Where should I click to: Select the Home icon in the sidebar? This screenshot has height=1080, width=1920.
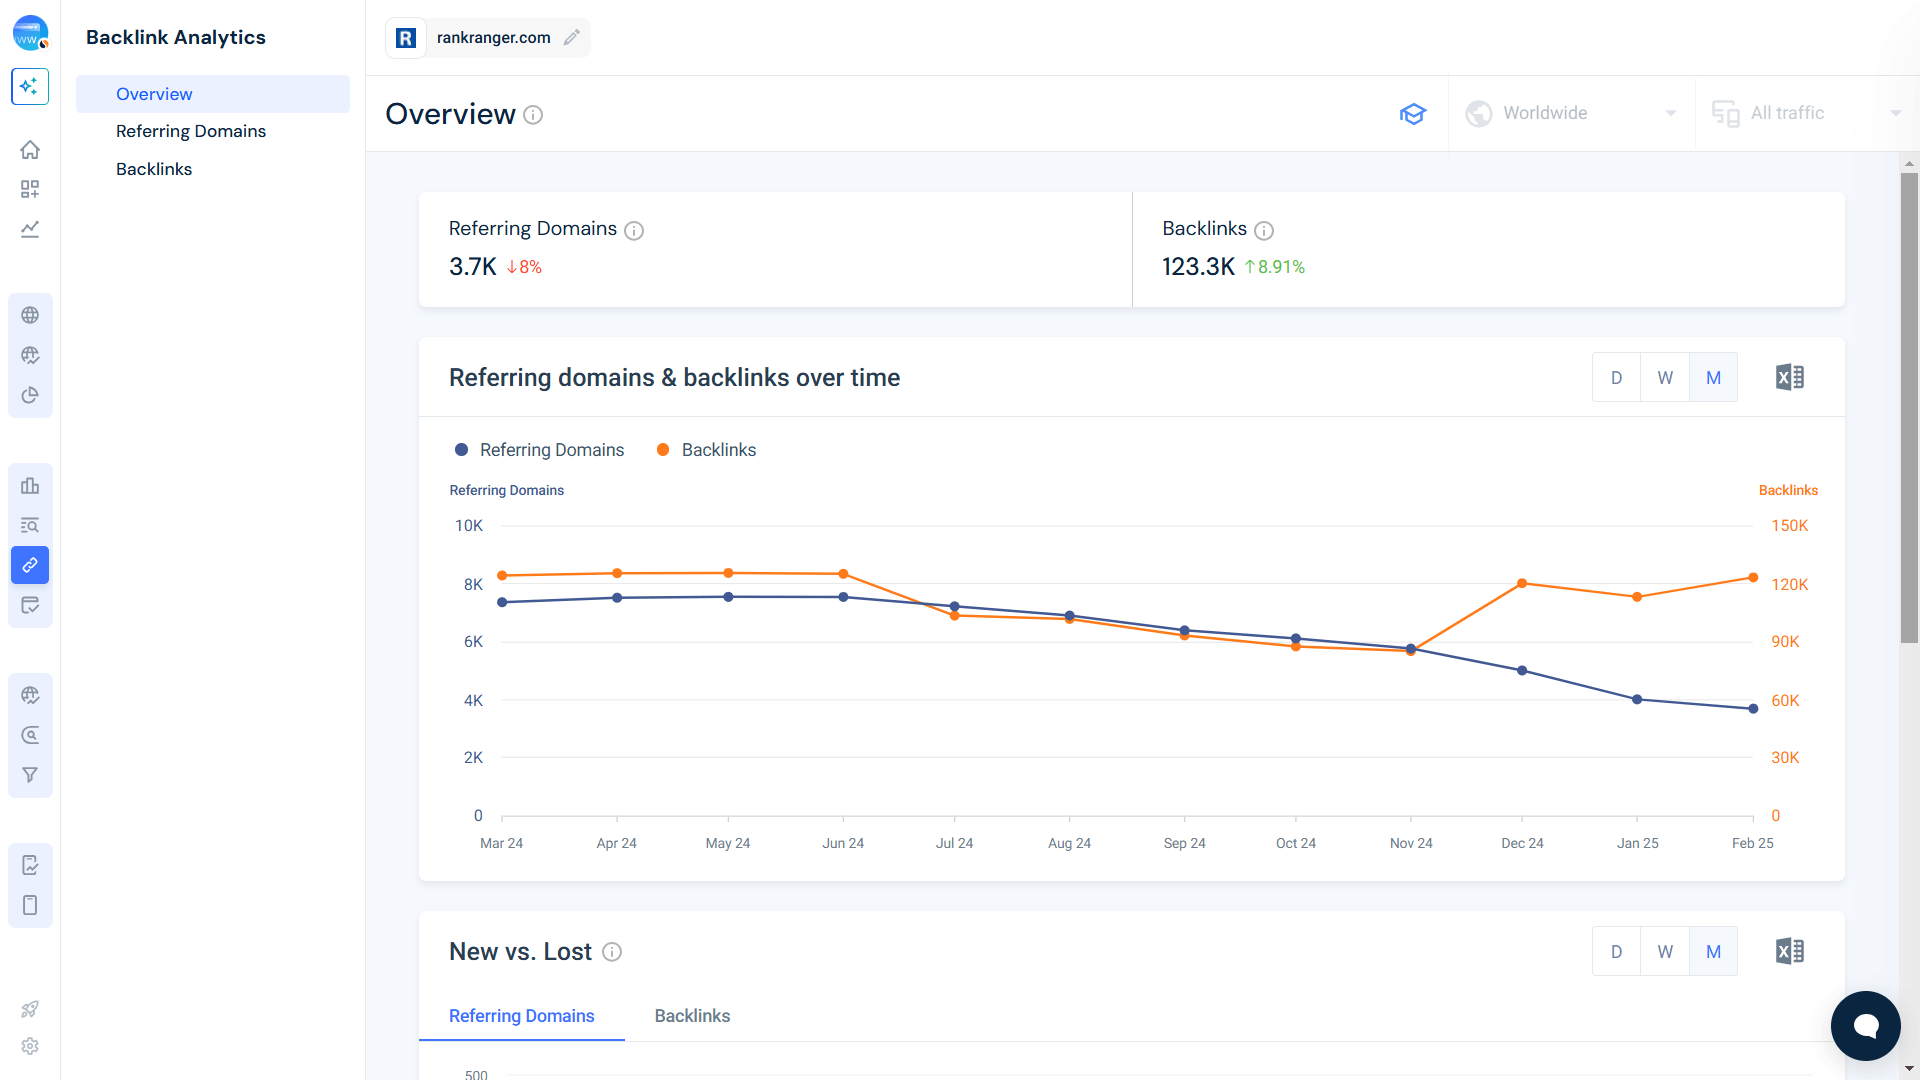(x=30, y=149)
